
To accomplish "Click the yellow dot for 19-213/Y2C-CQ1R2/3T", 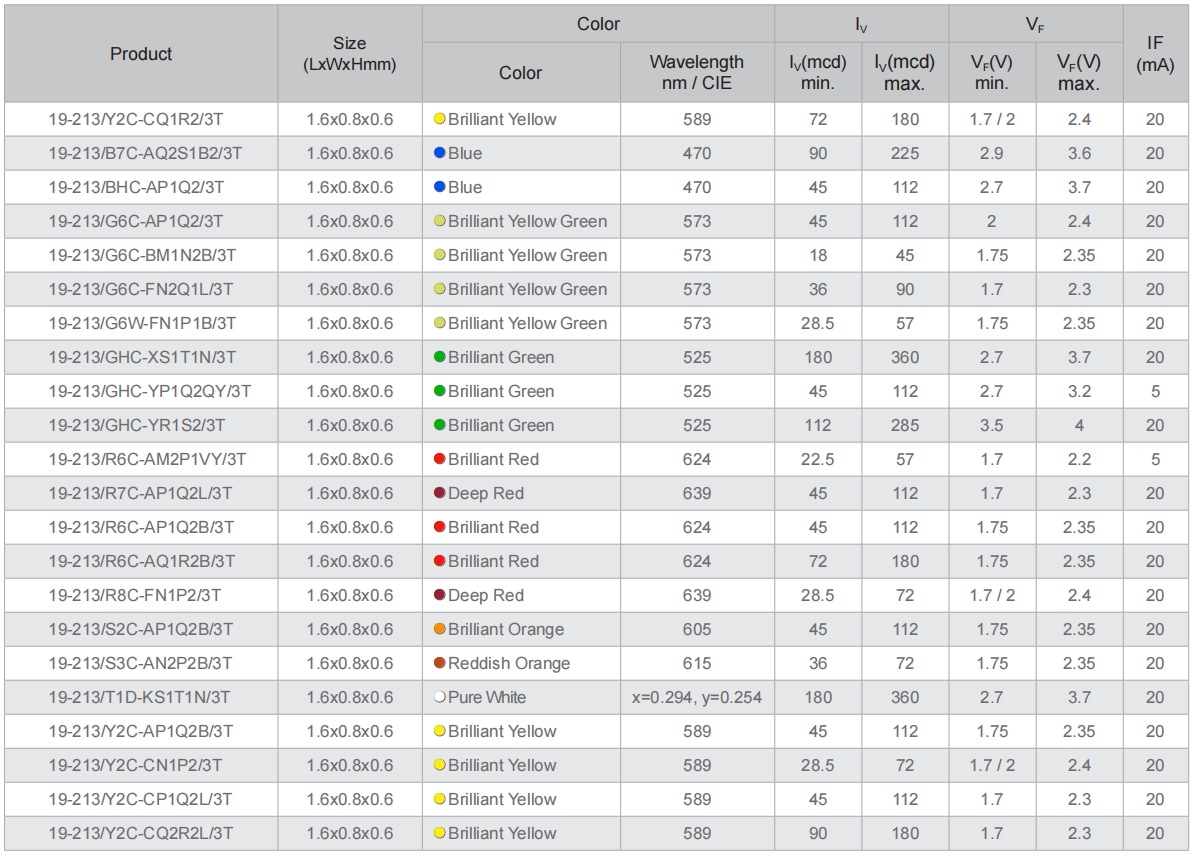I will tap(439, 119).
